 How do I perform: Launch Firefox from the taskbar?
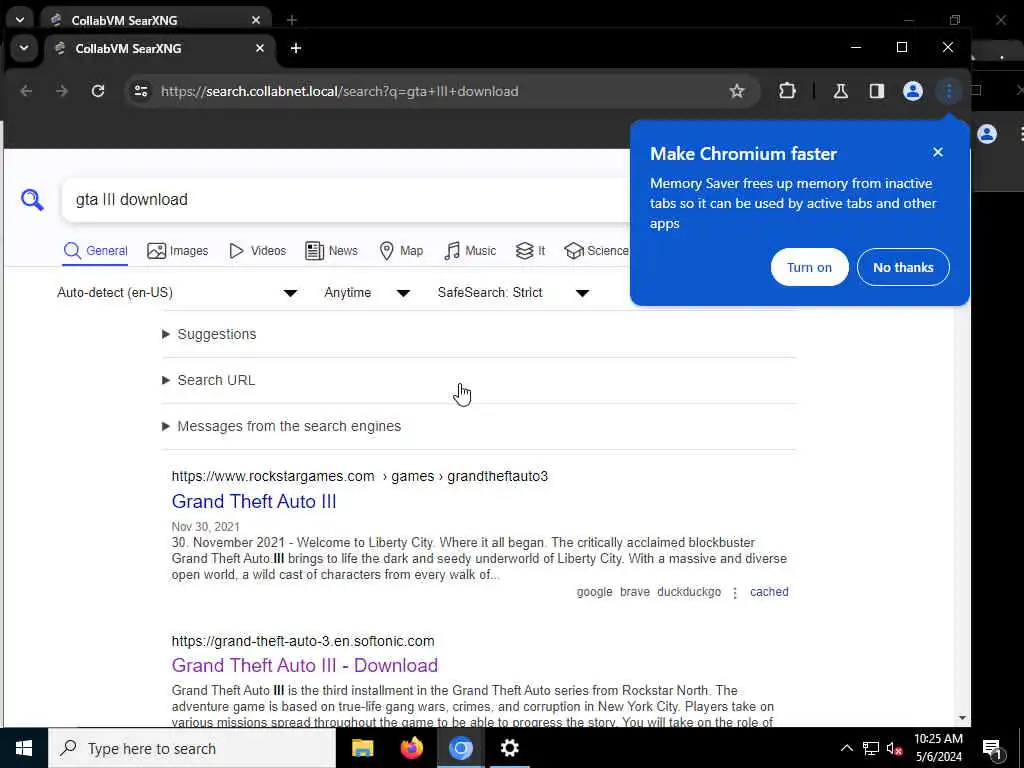[411, 748]
